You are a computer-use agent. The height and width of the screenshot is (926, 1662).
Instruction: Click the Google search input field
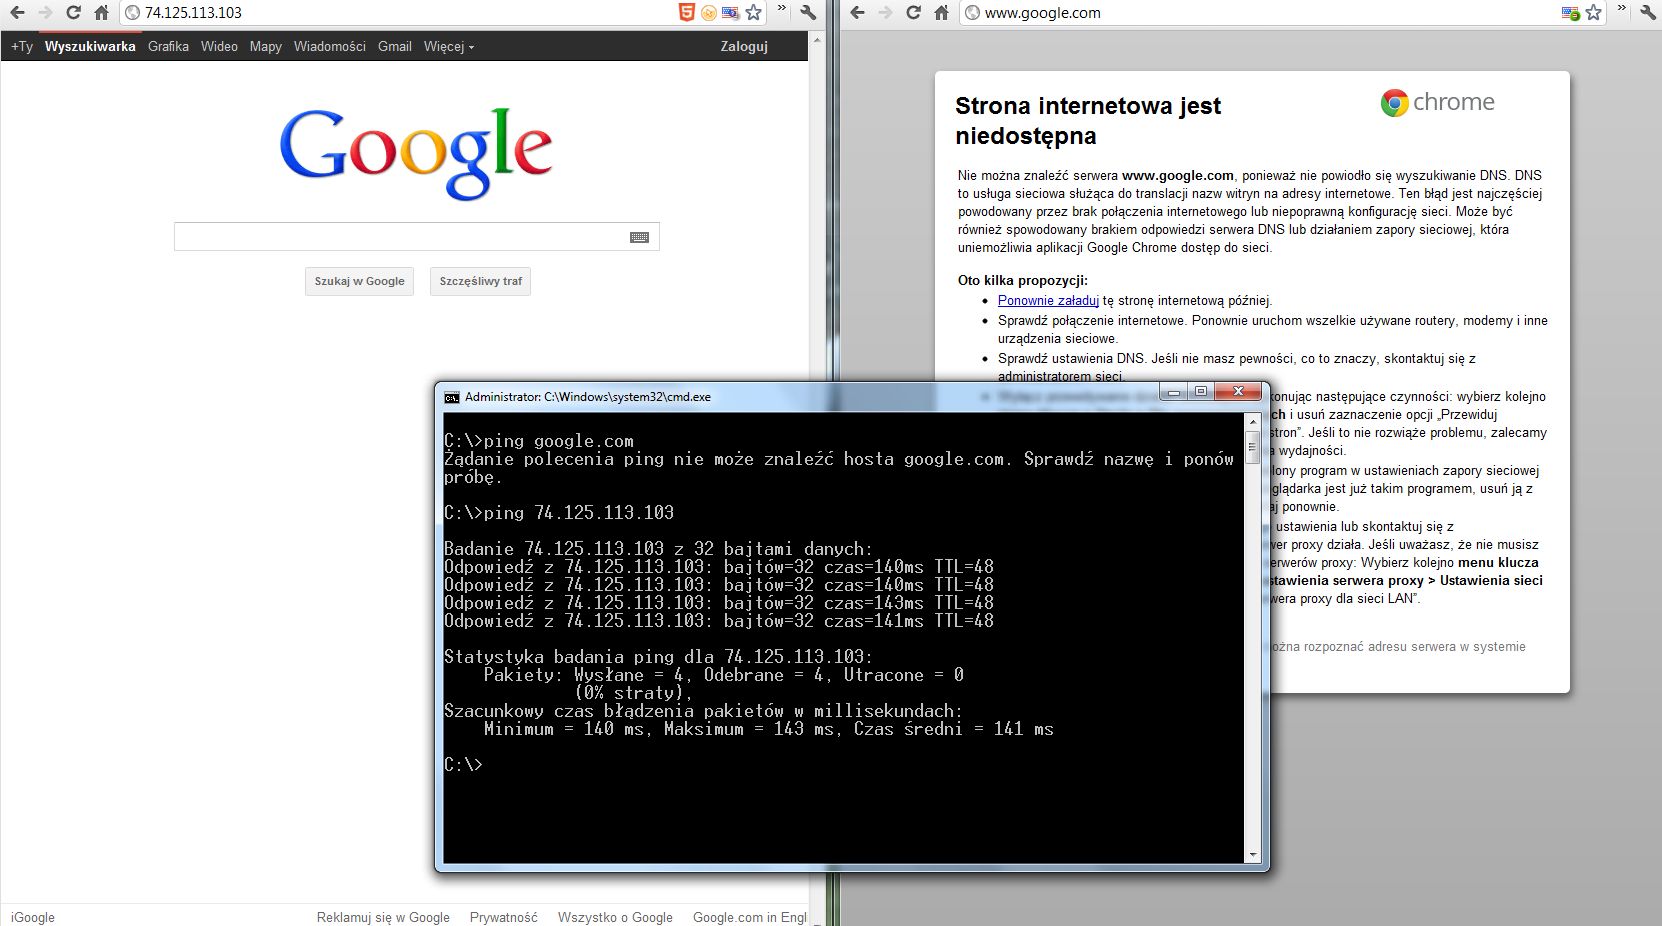[416, 237]
